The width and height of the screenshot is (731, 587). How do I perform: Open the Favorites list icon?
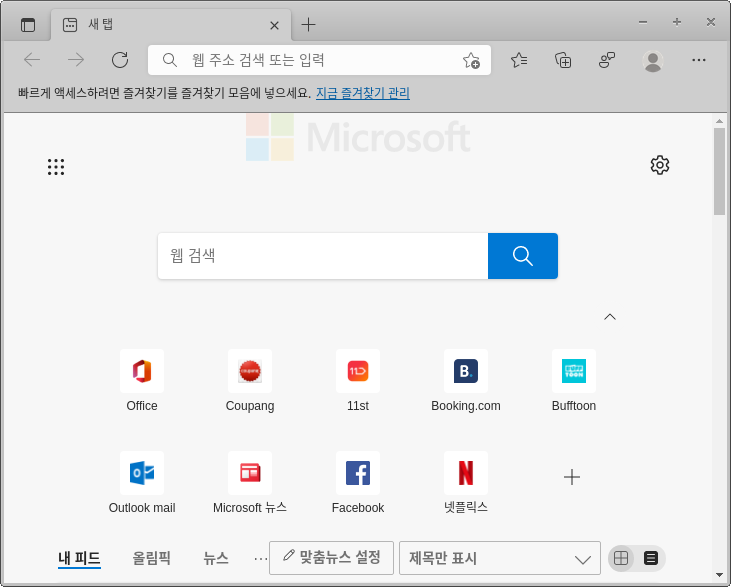click(519, 60)
